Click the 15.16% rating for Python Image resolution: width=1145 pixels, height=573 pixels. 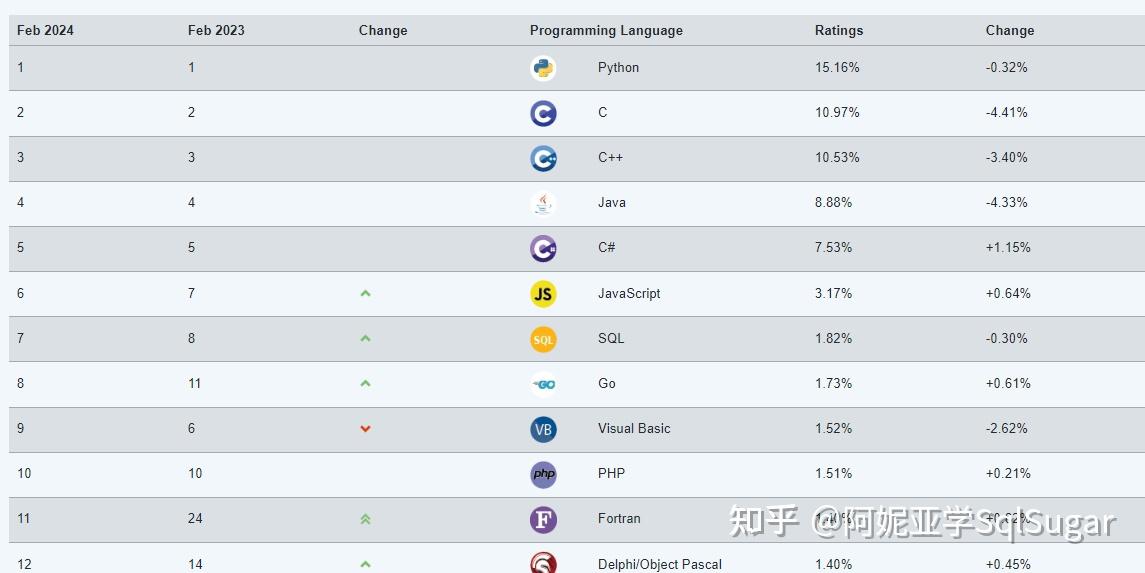tap(837, 68)
